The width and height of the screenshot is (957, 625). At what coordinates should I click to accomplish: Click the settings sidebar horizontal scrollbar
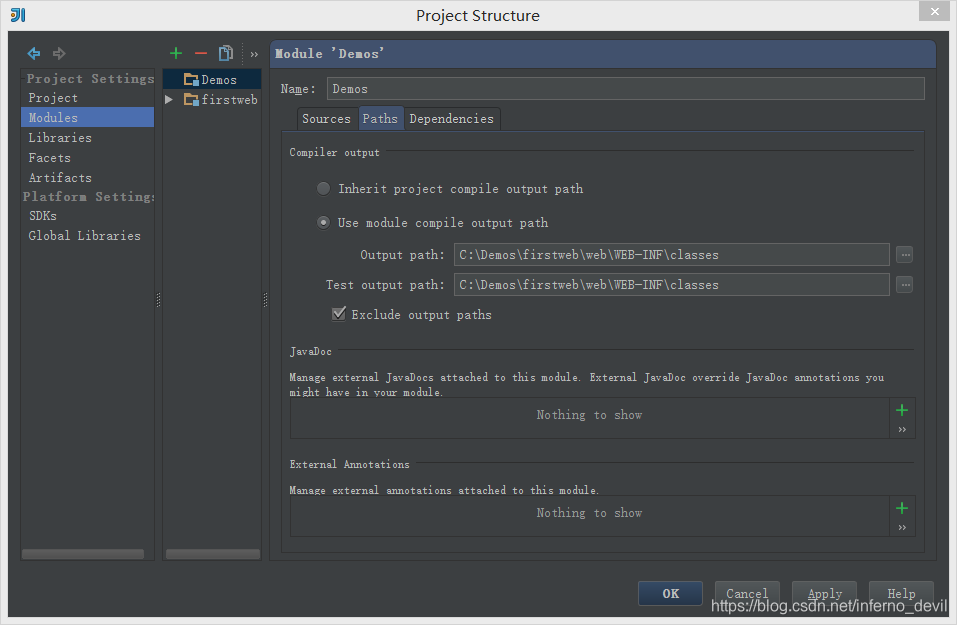83,554
